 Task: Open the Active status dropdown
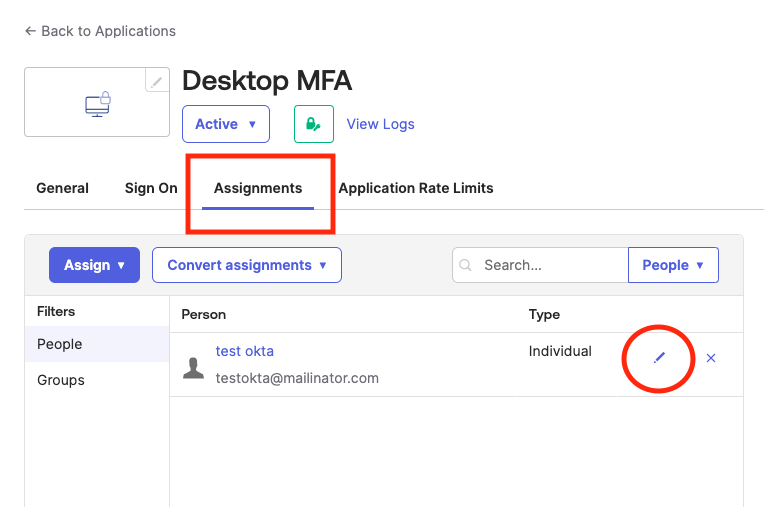[x=225, y=124]
